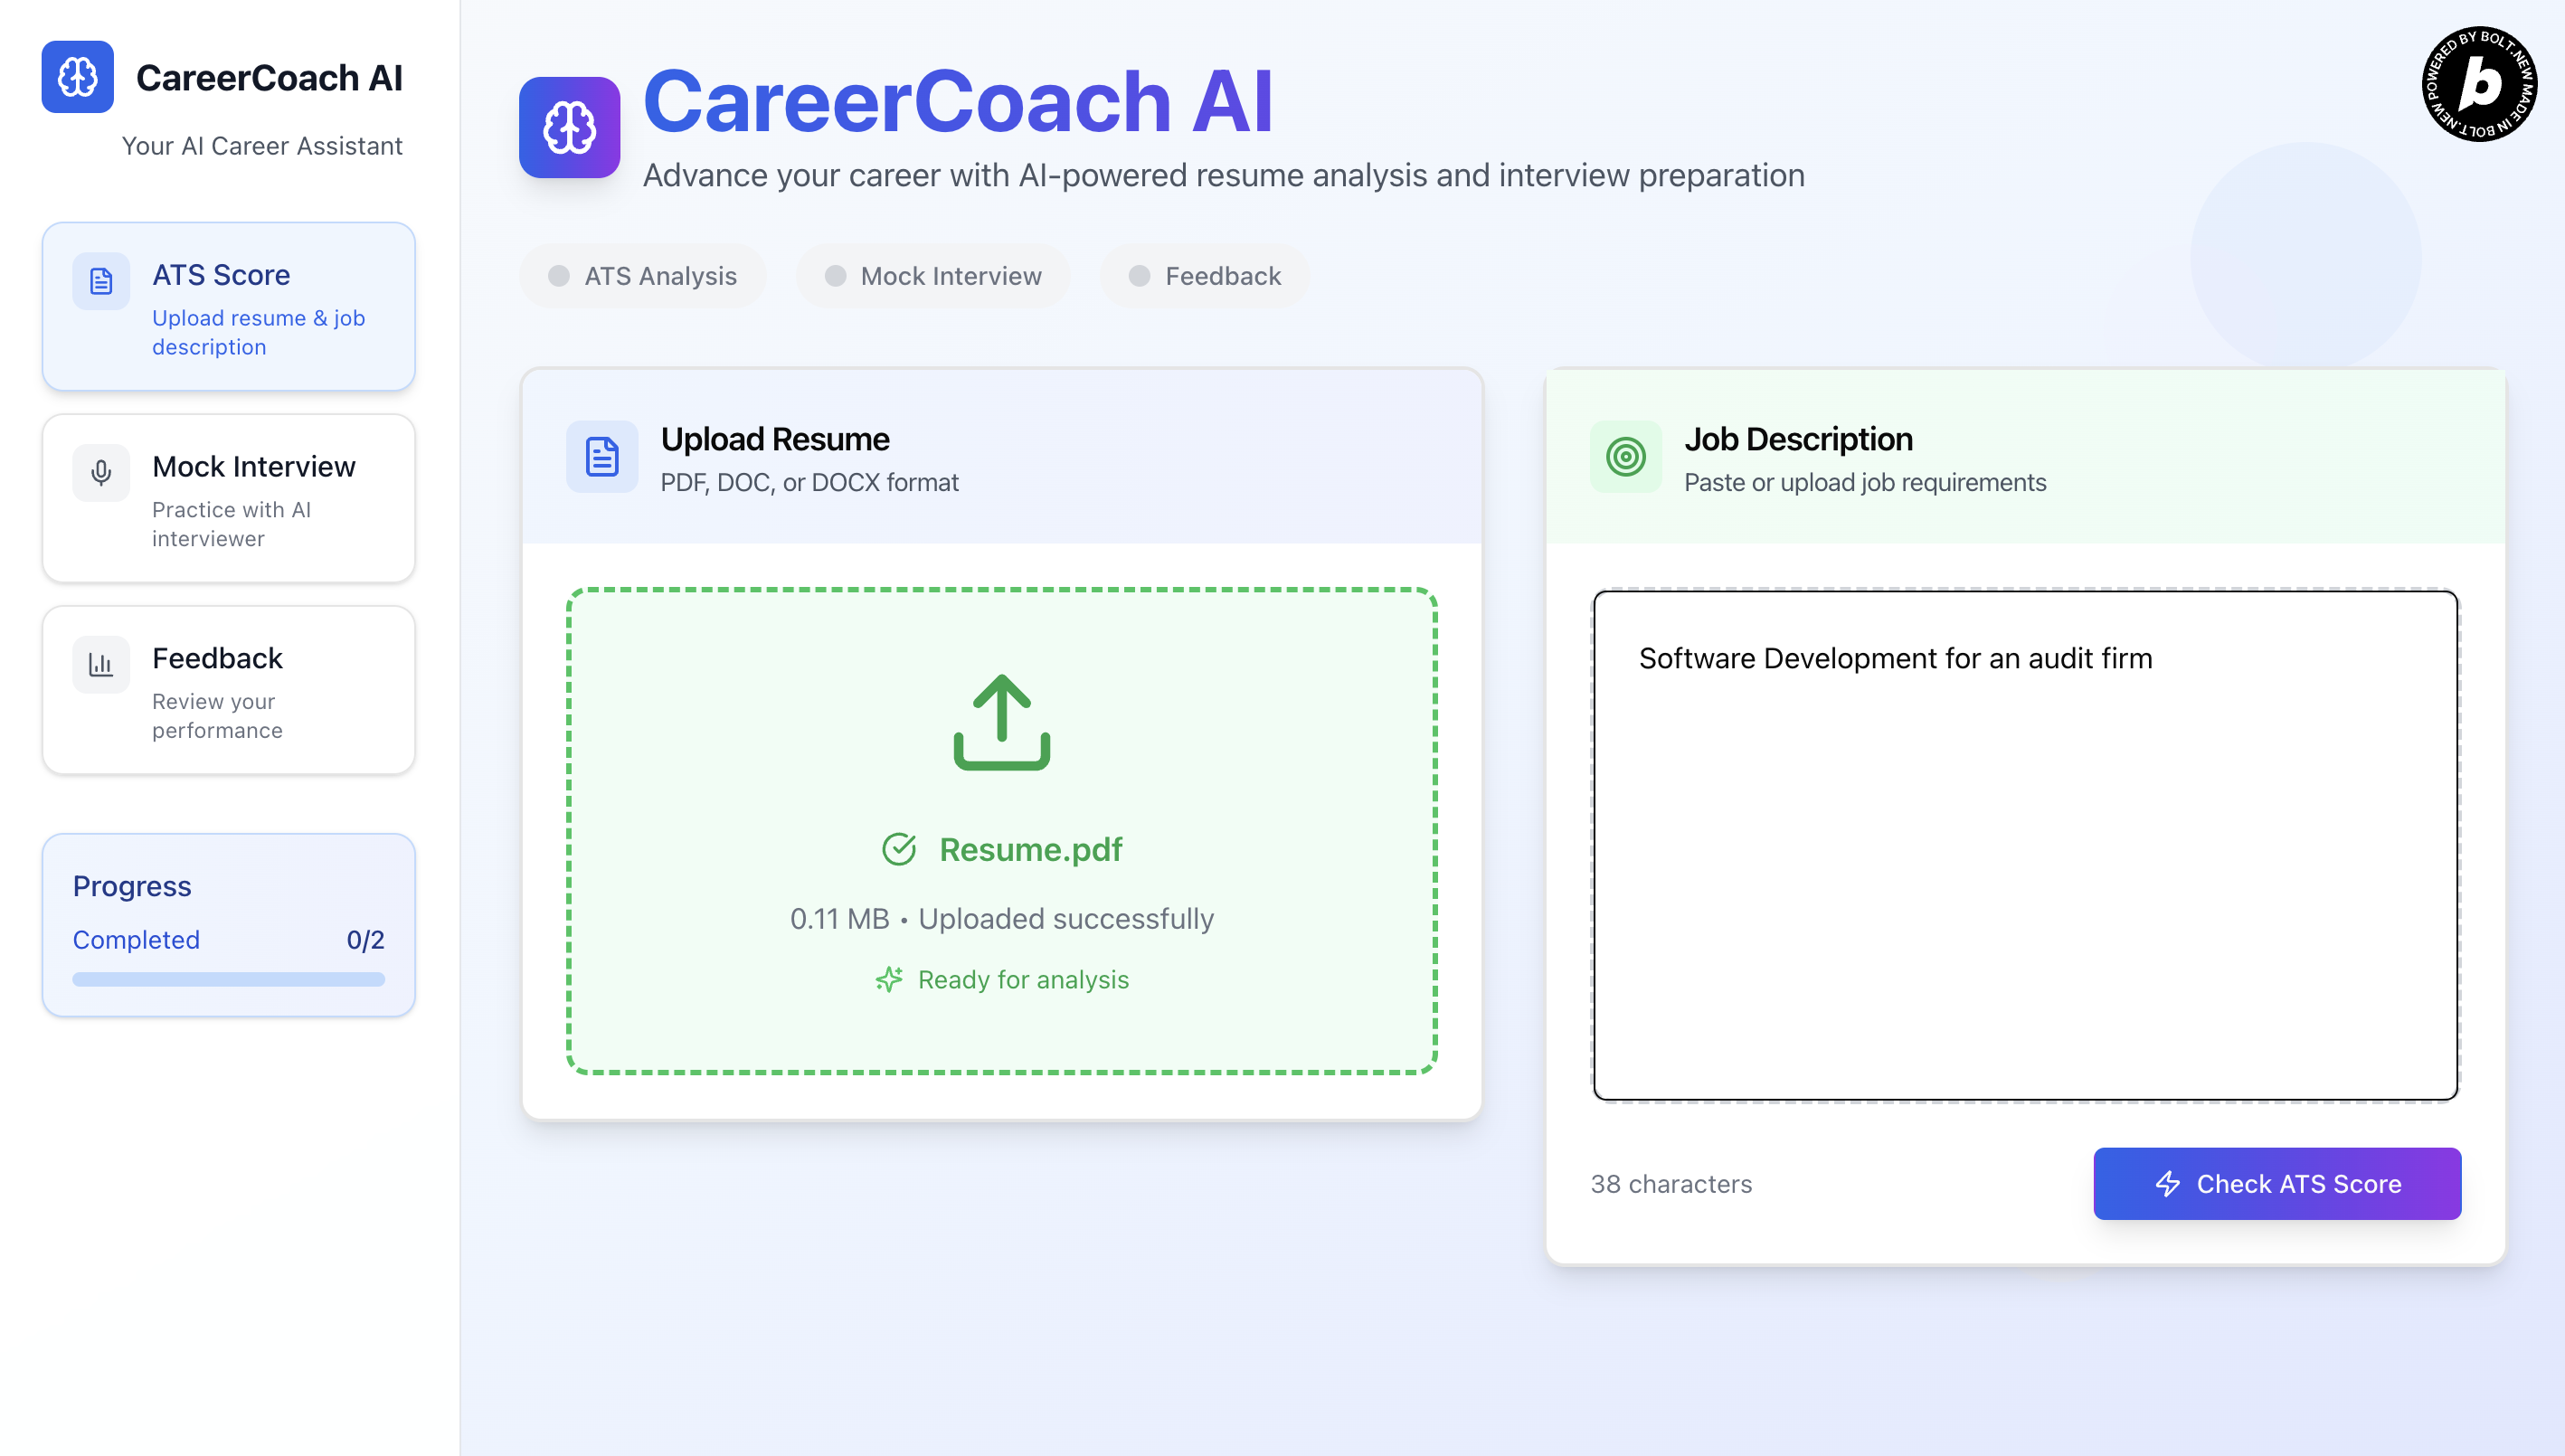Viewport: 2565px width, 1456px height.
Task: Click the Resume.pdf file name
Action: point(1030,849)
